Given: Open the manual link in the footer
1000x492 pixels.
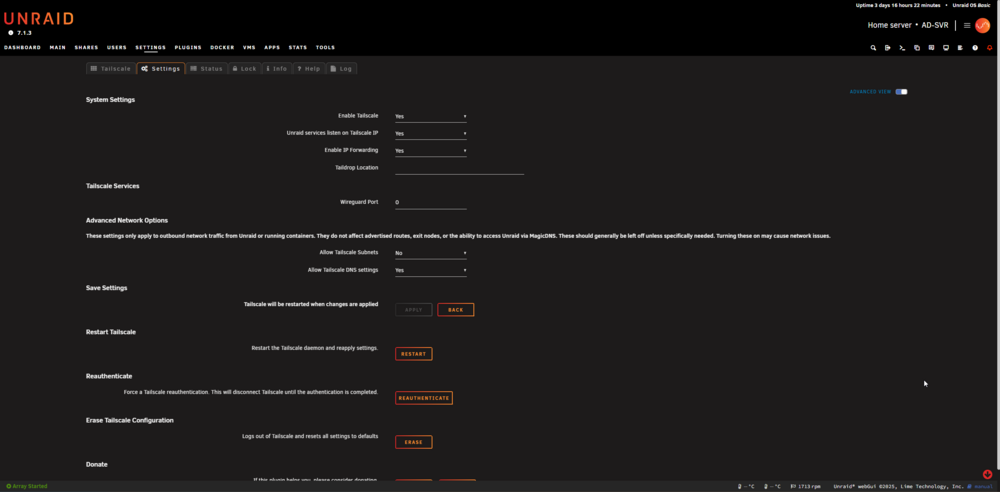Looking at the screenshot, I should (x=981, y=486).
